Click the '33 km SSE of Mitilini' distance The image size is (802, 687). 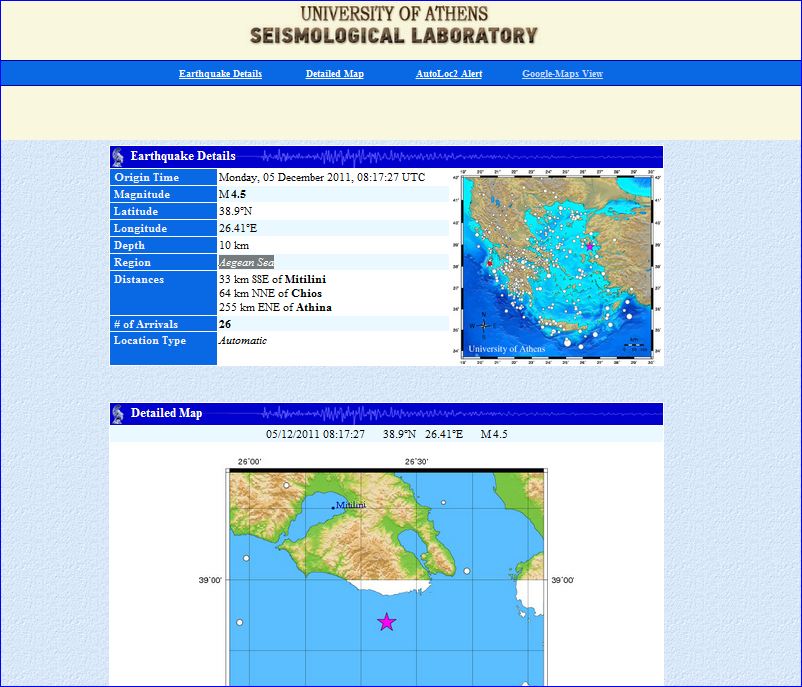point(272,279)
